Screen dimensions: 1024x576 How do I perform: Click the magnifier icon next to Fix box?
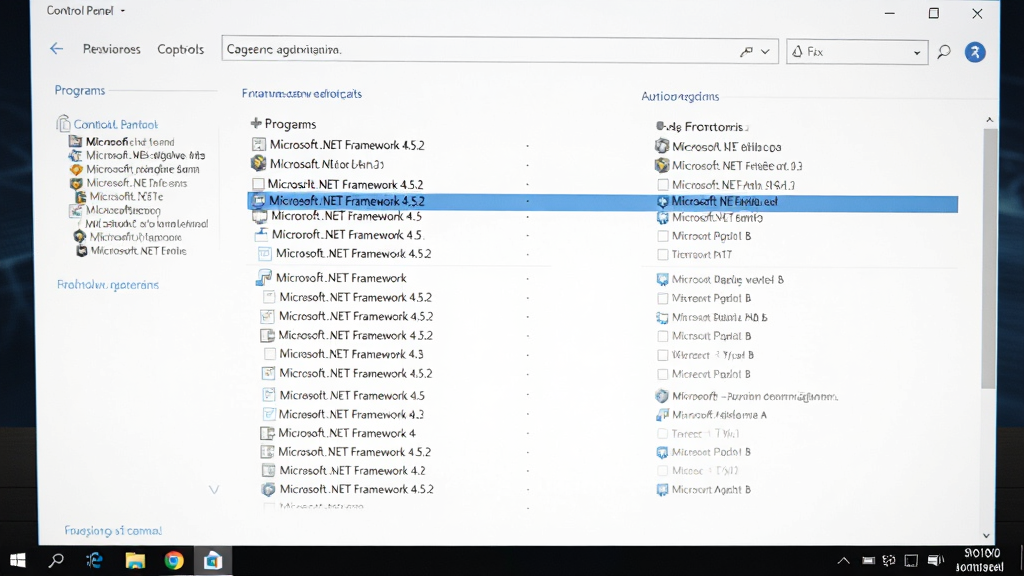coord(944,52)
